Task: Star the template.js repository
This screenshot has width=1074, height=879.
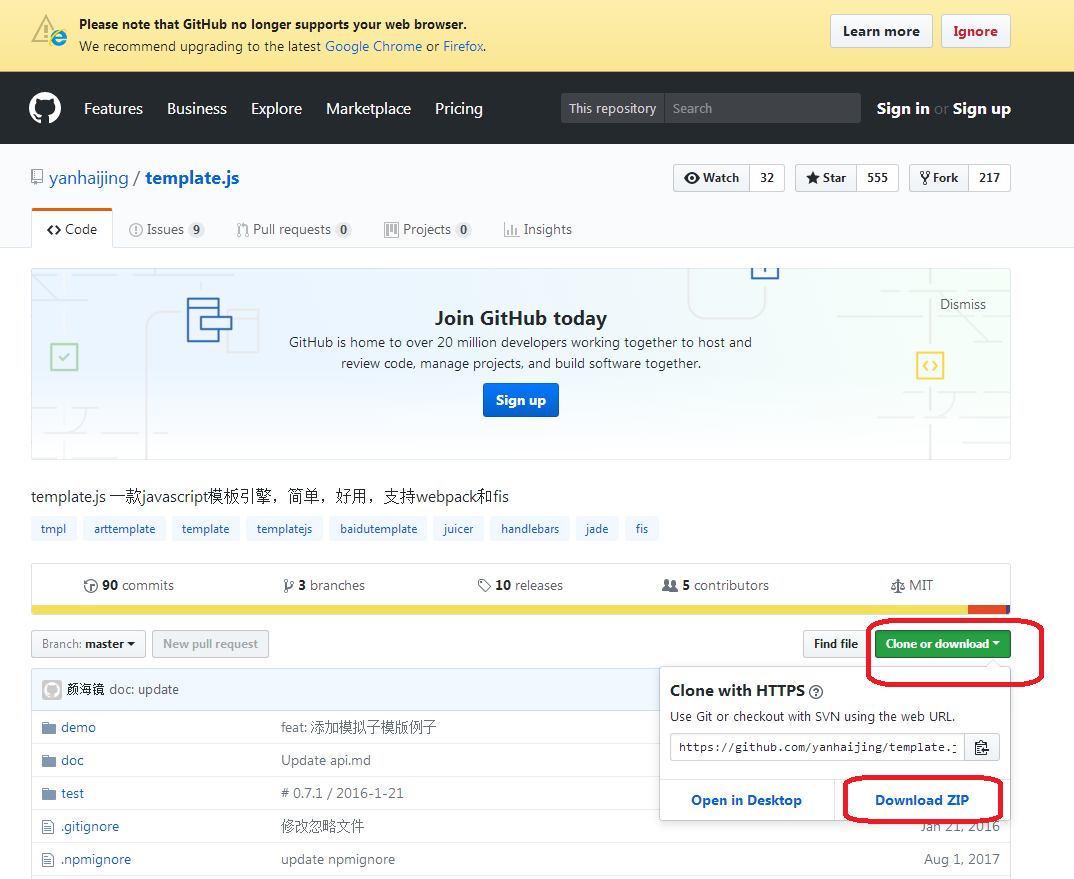Action: coord(826,178)
